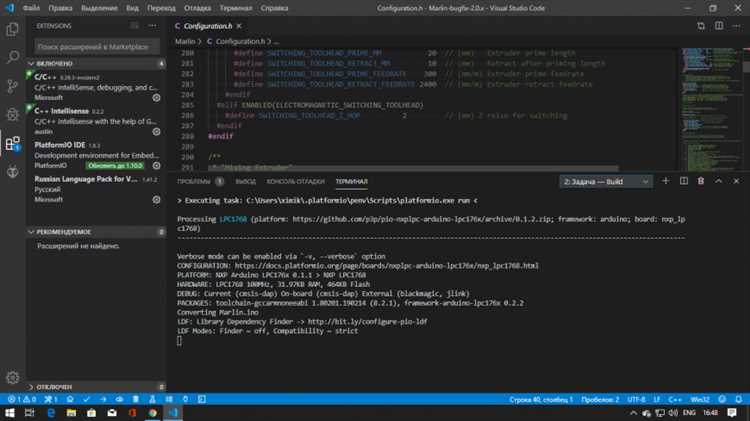Open the Extensions view in activity bar
Screen dimensions: 750x421
pos(12,143)
